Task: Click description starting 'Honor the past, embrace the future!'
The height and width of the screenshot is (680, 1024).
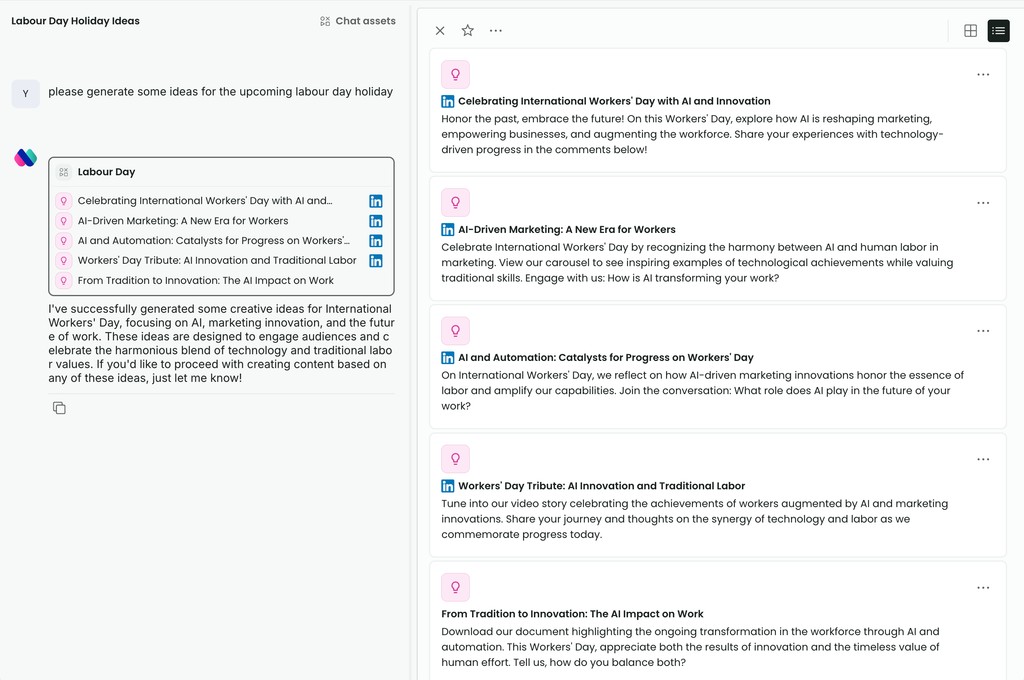Action: 692,134
